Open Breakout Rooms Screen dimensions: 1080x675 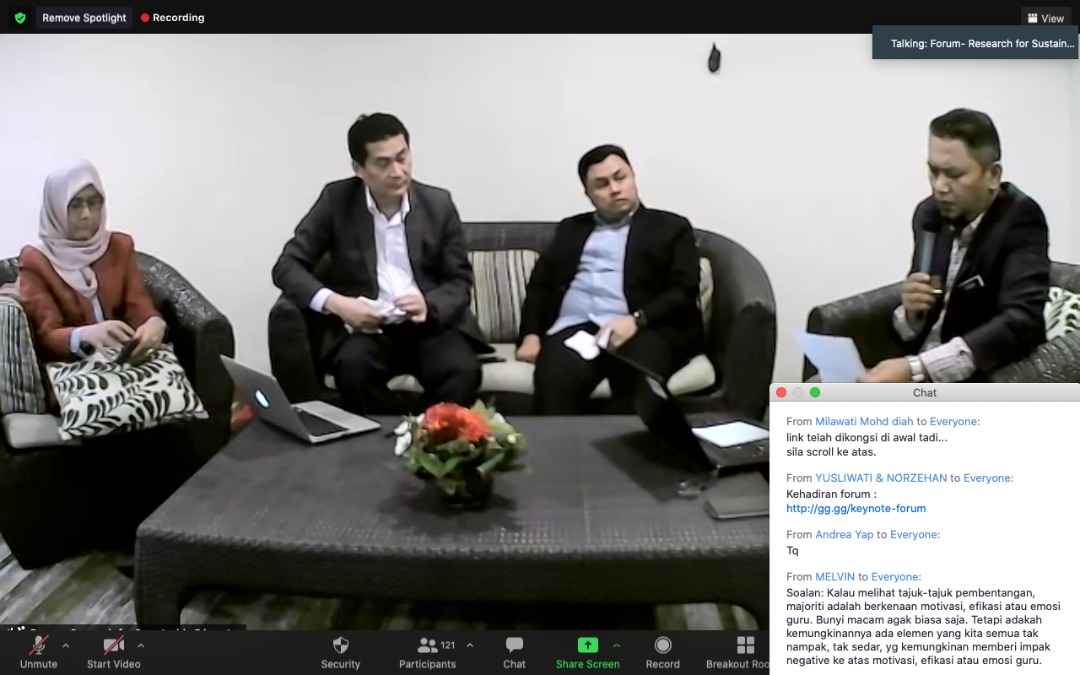pyautogui.click(x=744, y=645)
